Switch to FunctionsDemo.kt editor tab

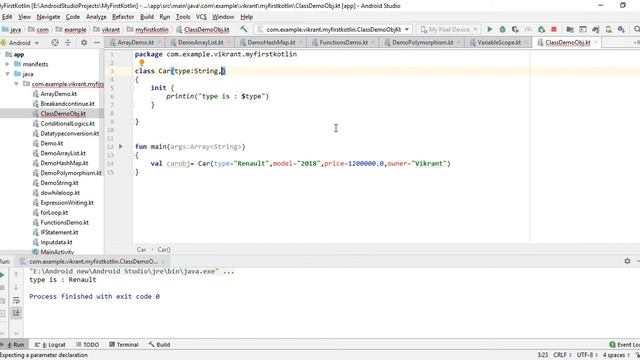coord(343,42)
